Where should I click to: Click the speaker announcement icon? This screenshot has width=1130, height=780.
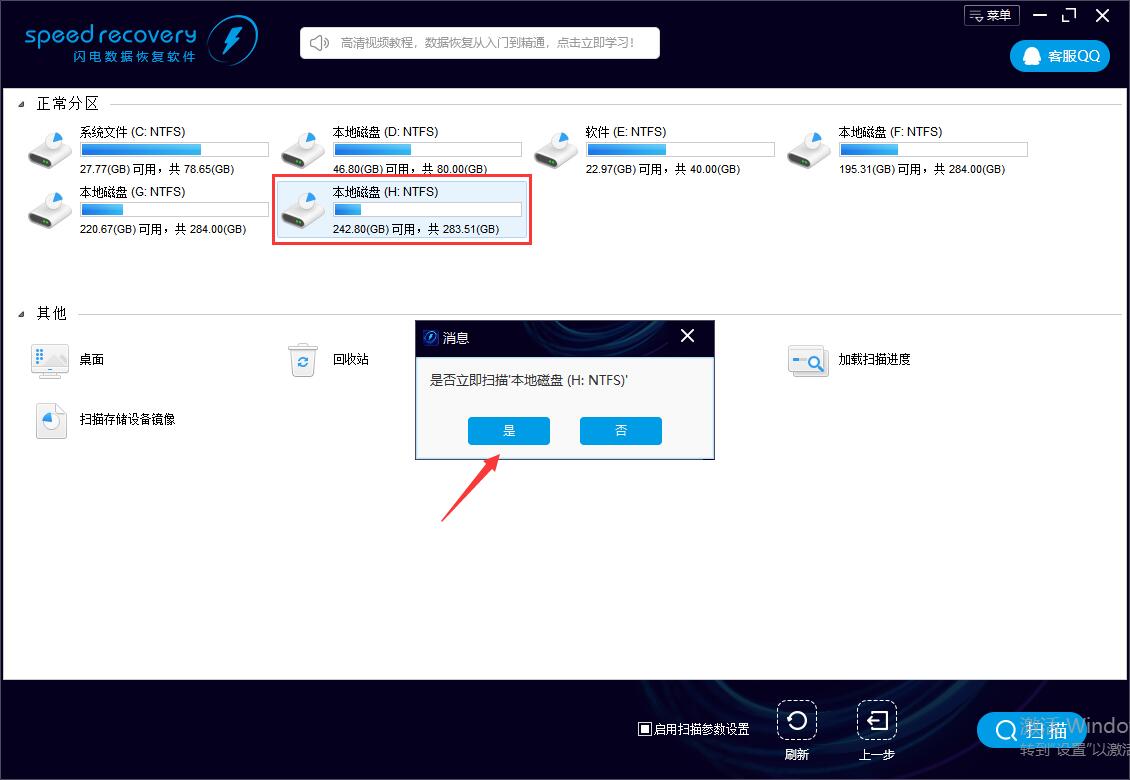click(x=319, y=43)
